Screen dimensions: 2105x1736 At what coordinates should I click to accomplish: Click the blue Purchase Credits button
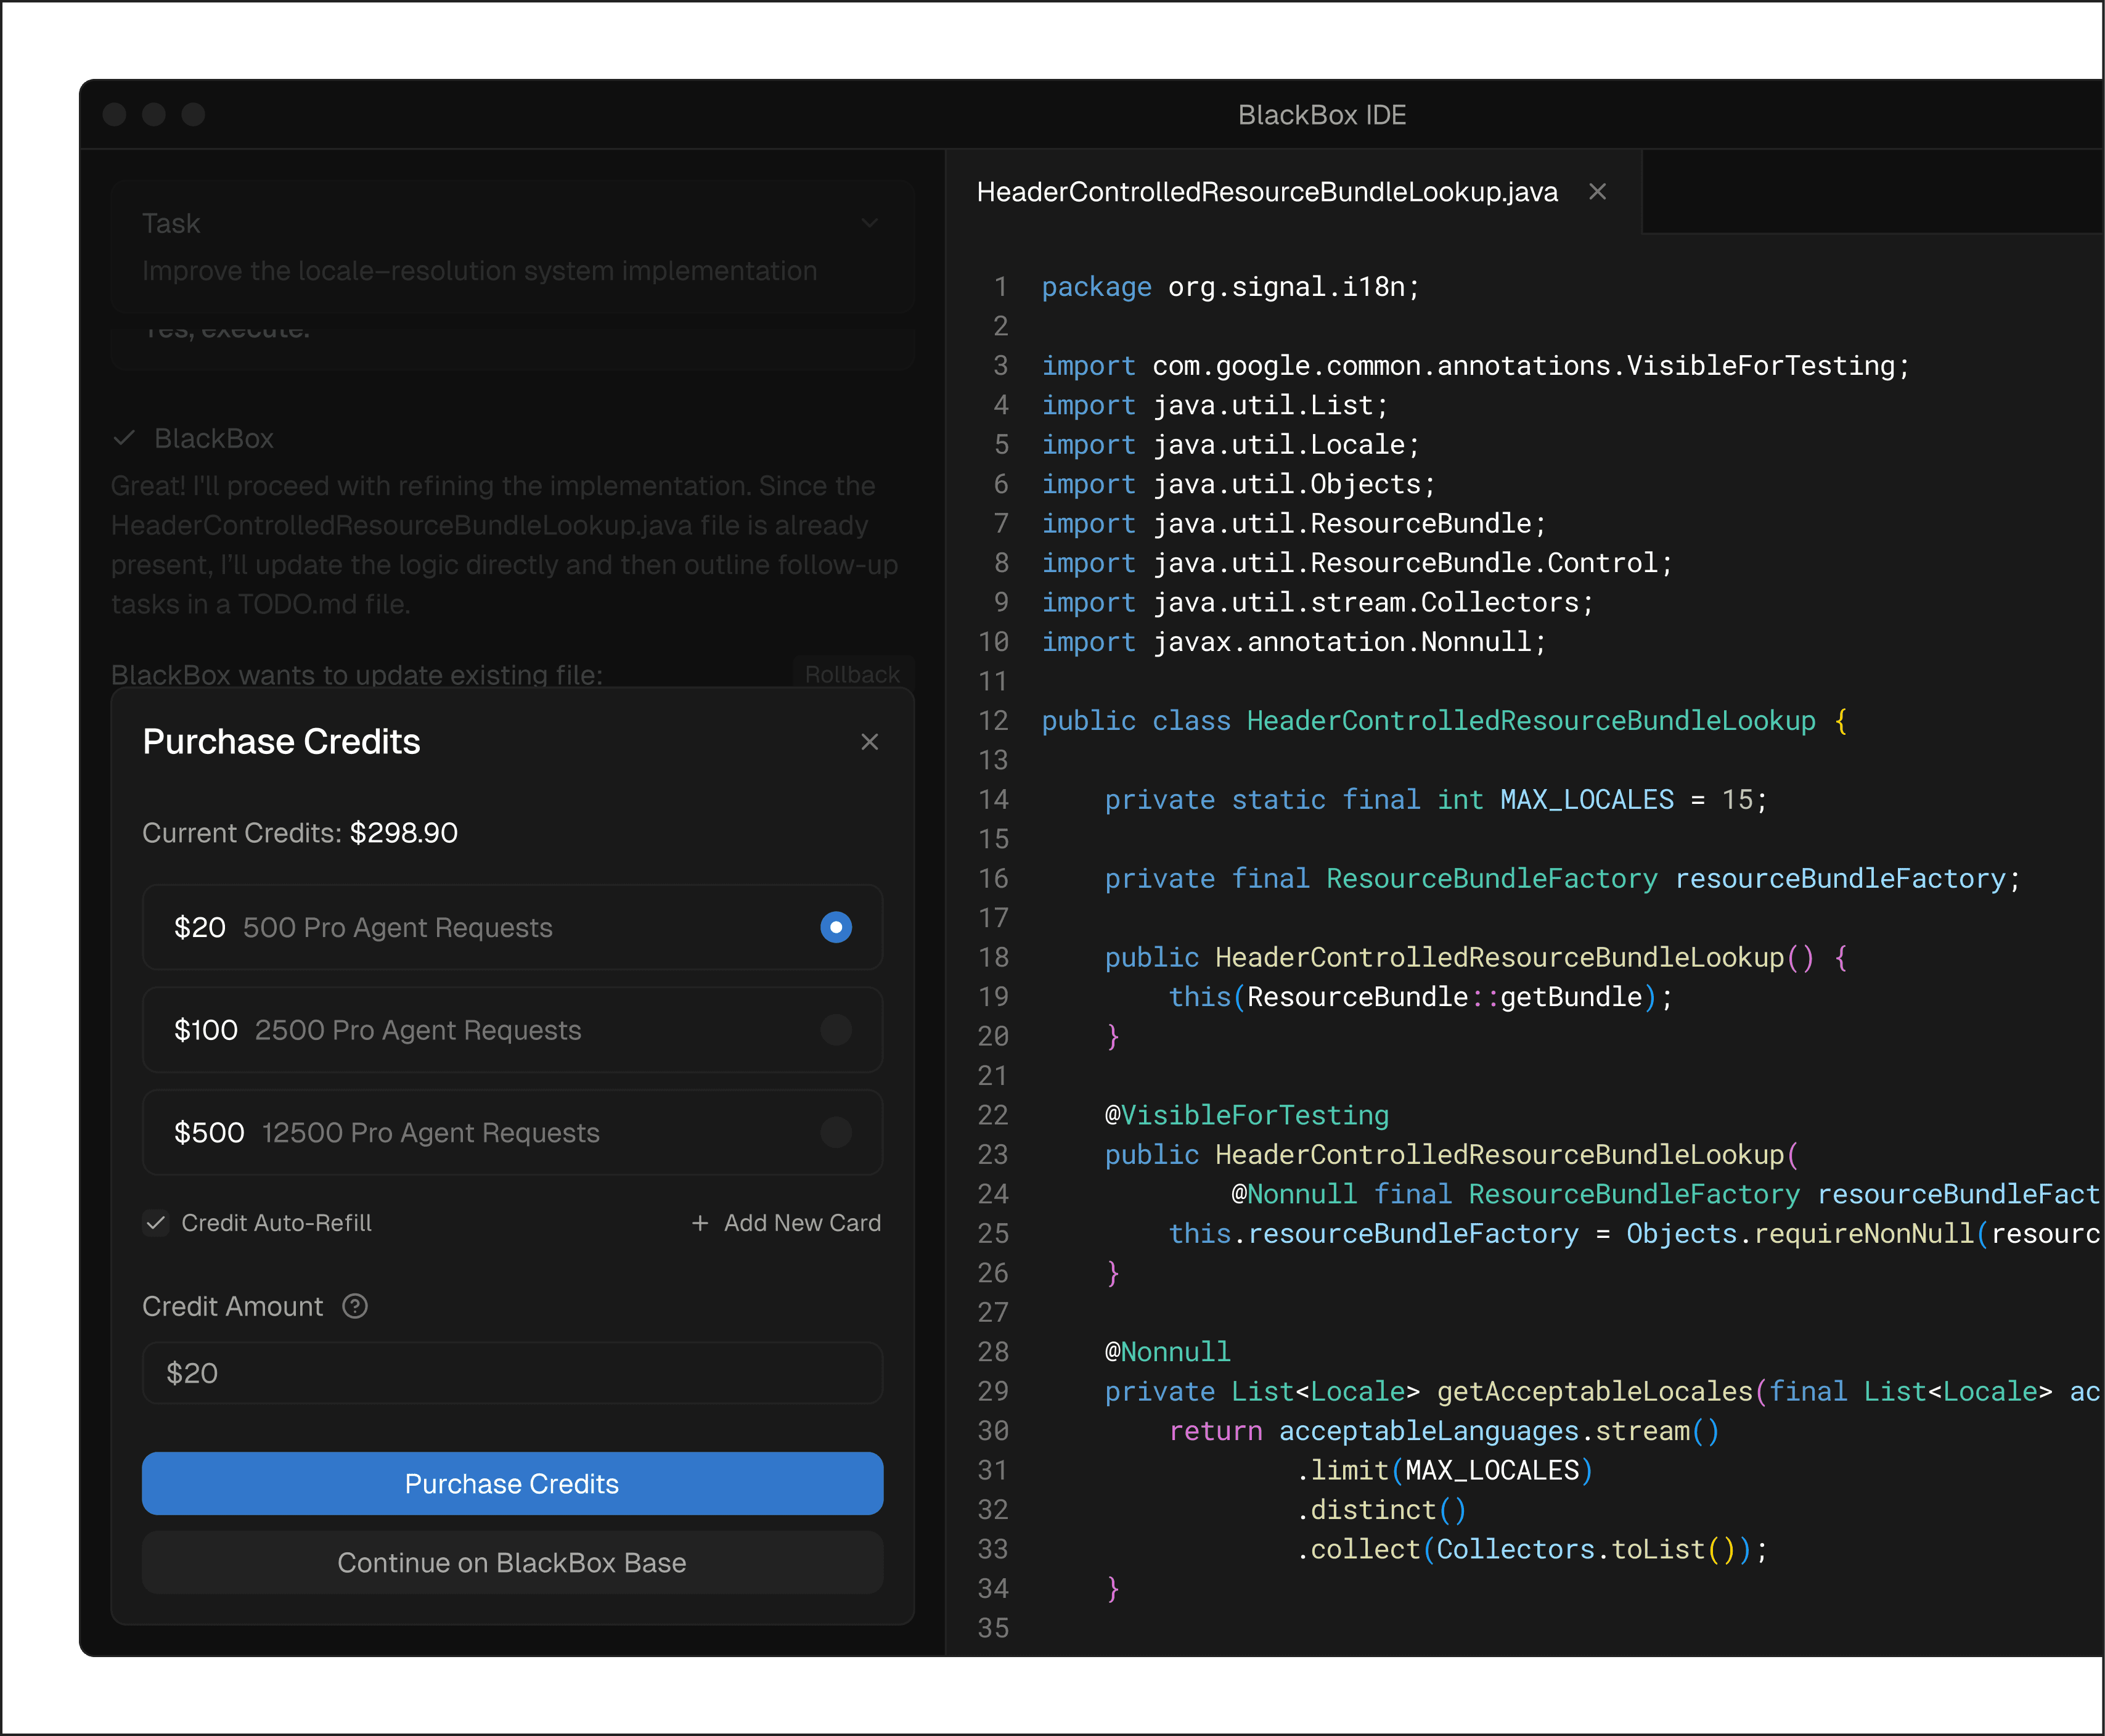[512, 1483]
